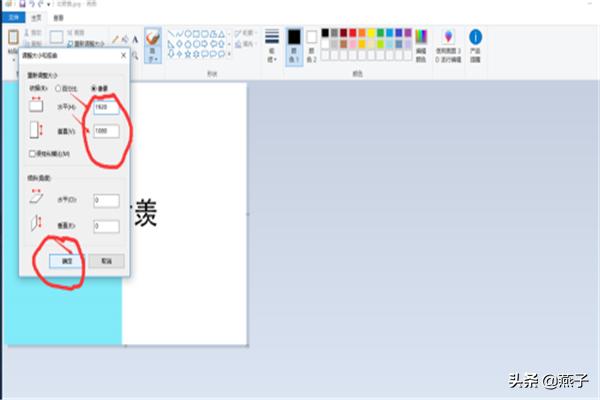Click the skew Vertical degrees field
The height and width of the screenshot is (400, 600).
106,226
